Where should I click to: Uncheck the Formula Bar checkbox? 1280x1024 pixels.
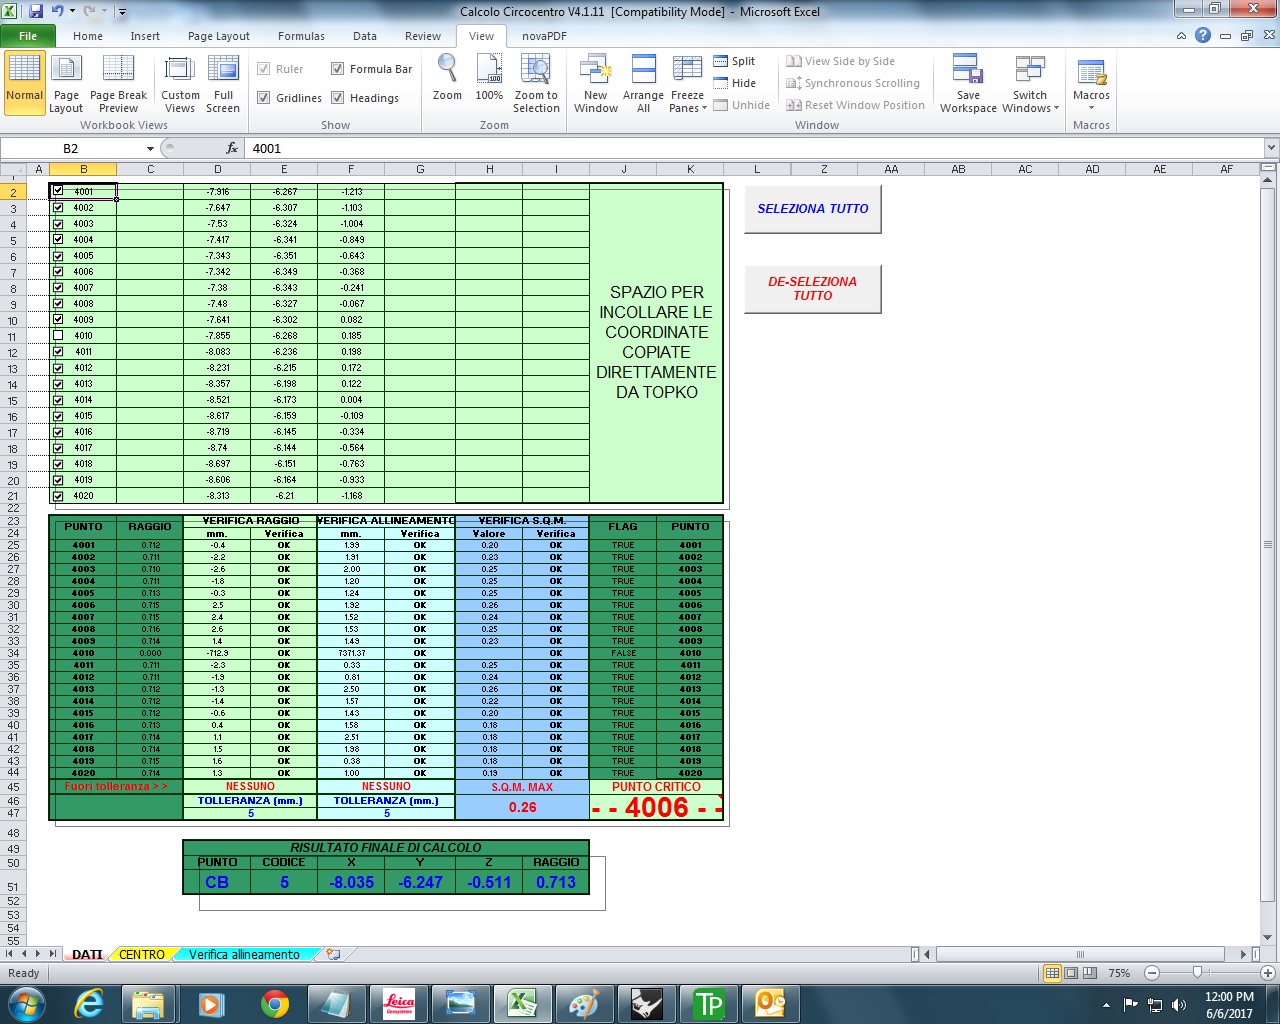point(338,68)
